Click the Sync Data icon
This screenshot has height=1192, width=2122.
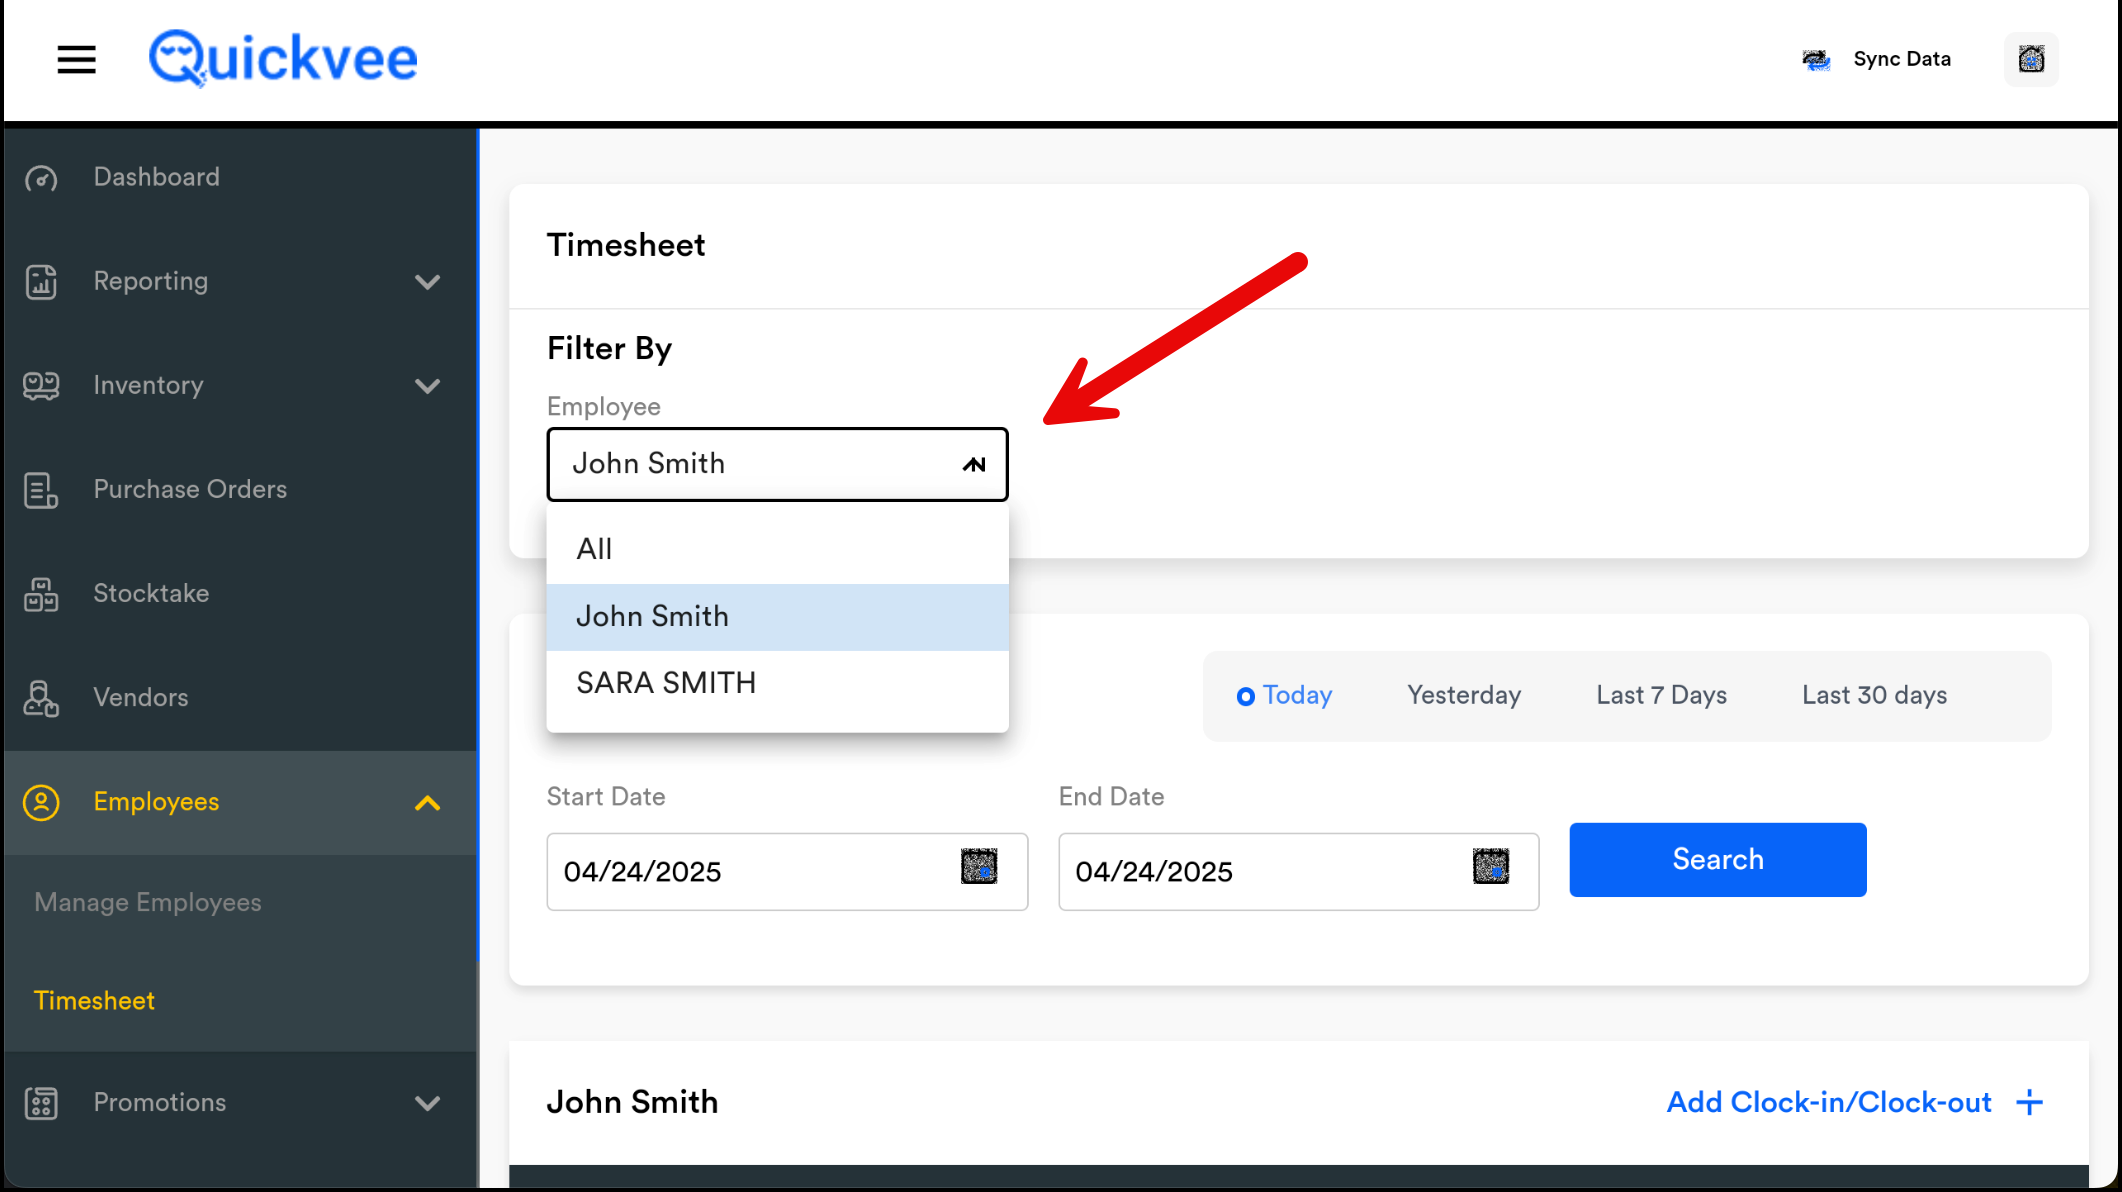[1816, 60]
